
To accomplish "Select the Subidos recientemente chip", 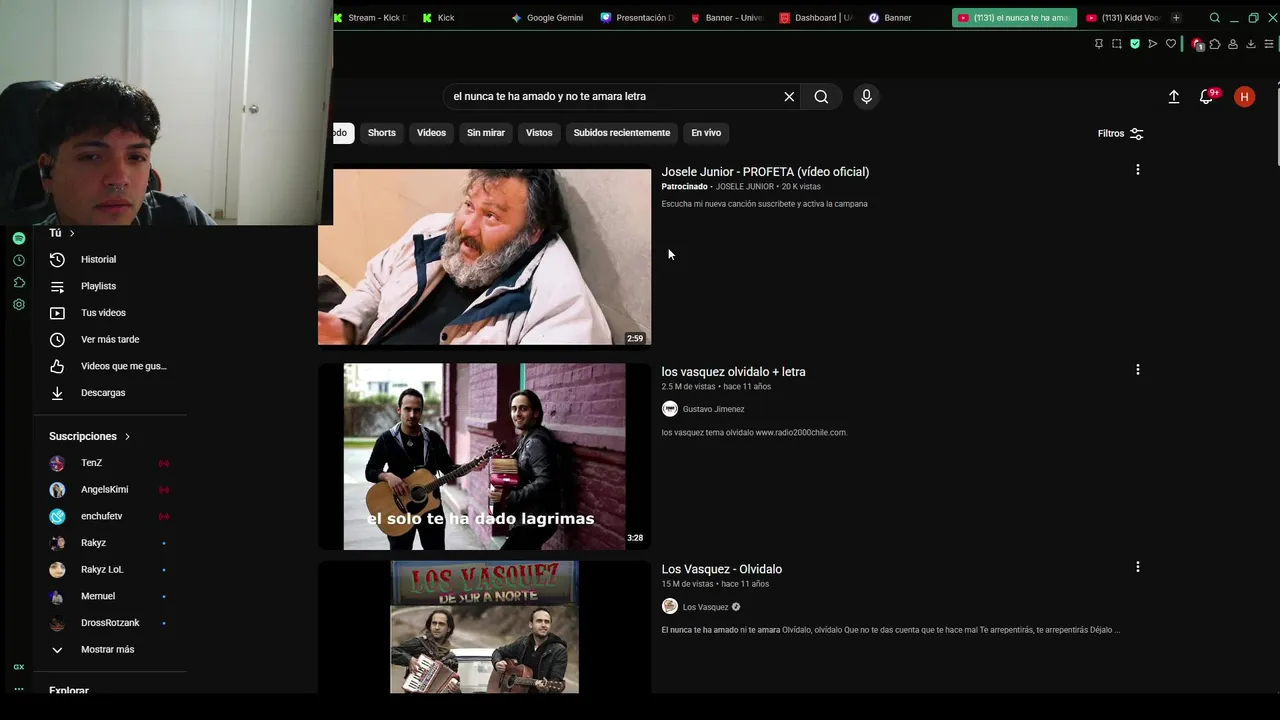I will click(x=622, y=133).
